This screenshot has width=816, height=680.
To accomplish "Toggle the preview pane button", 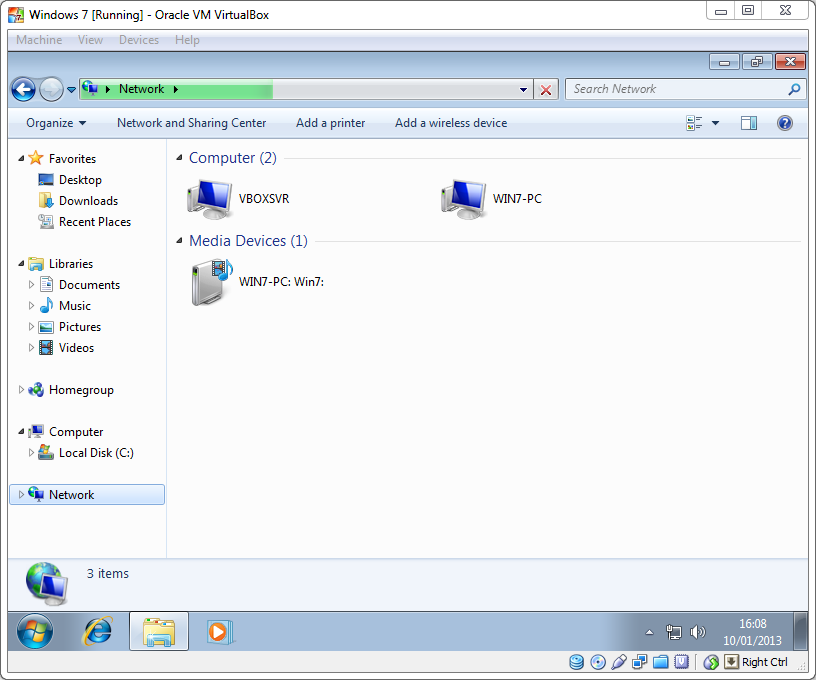I will tap(749, 123).
